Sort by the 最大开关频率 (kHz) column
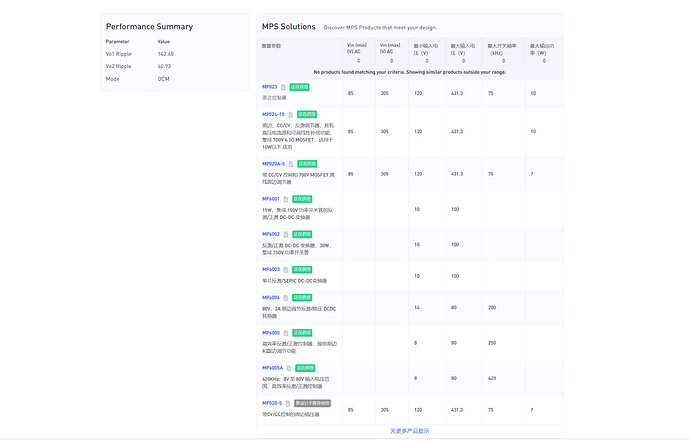 (x=503, y=61)
